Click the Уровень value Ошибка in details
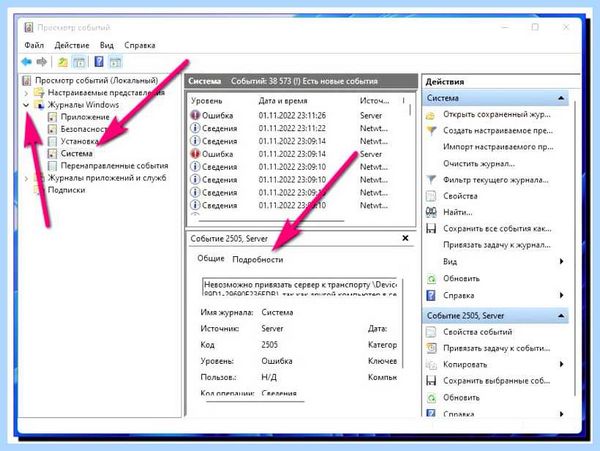The image size is (600, 451). tap(277, 361)
